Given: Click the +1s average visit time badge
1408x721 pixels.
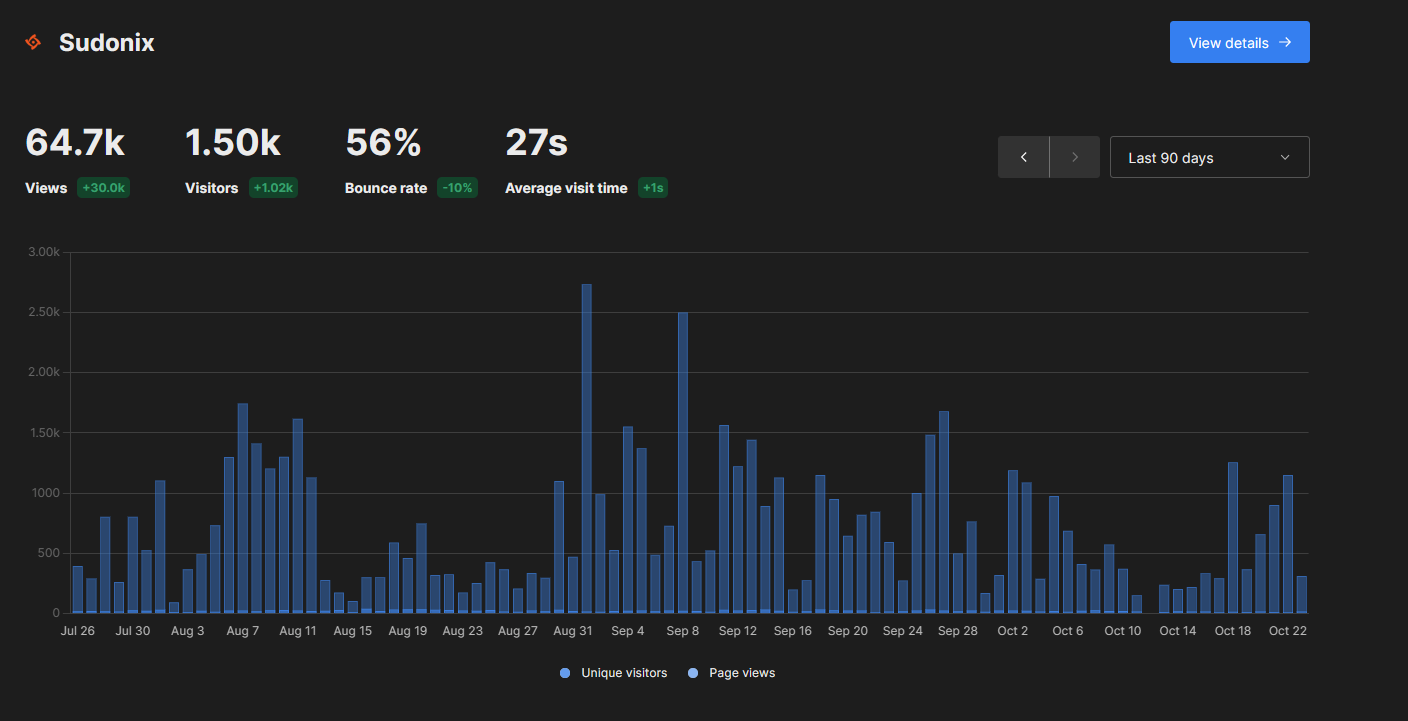Looking at the screenshot, I should coord(653,188).
